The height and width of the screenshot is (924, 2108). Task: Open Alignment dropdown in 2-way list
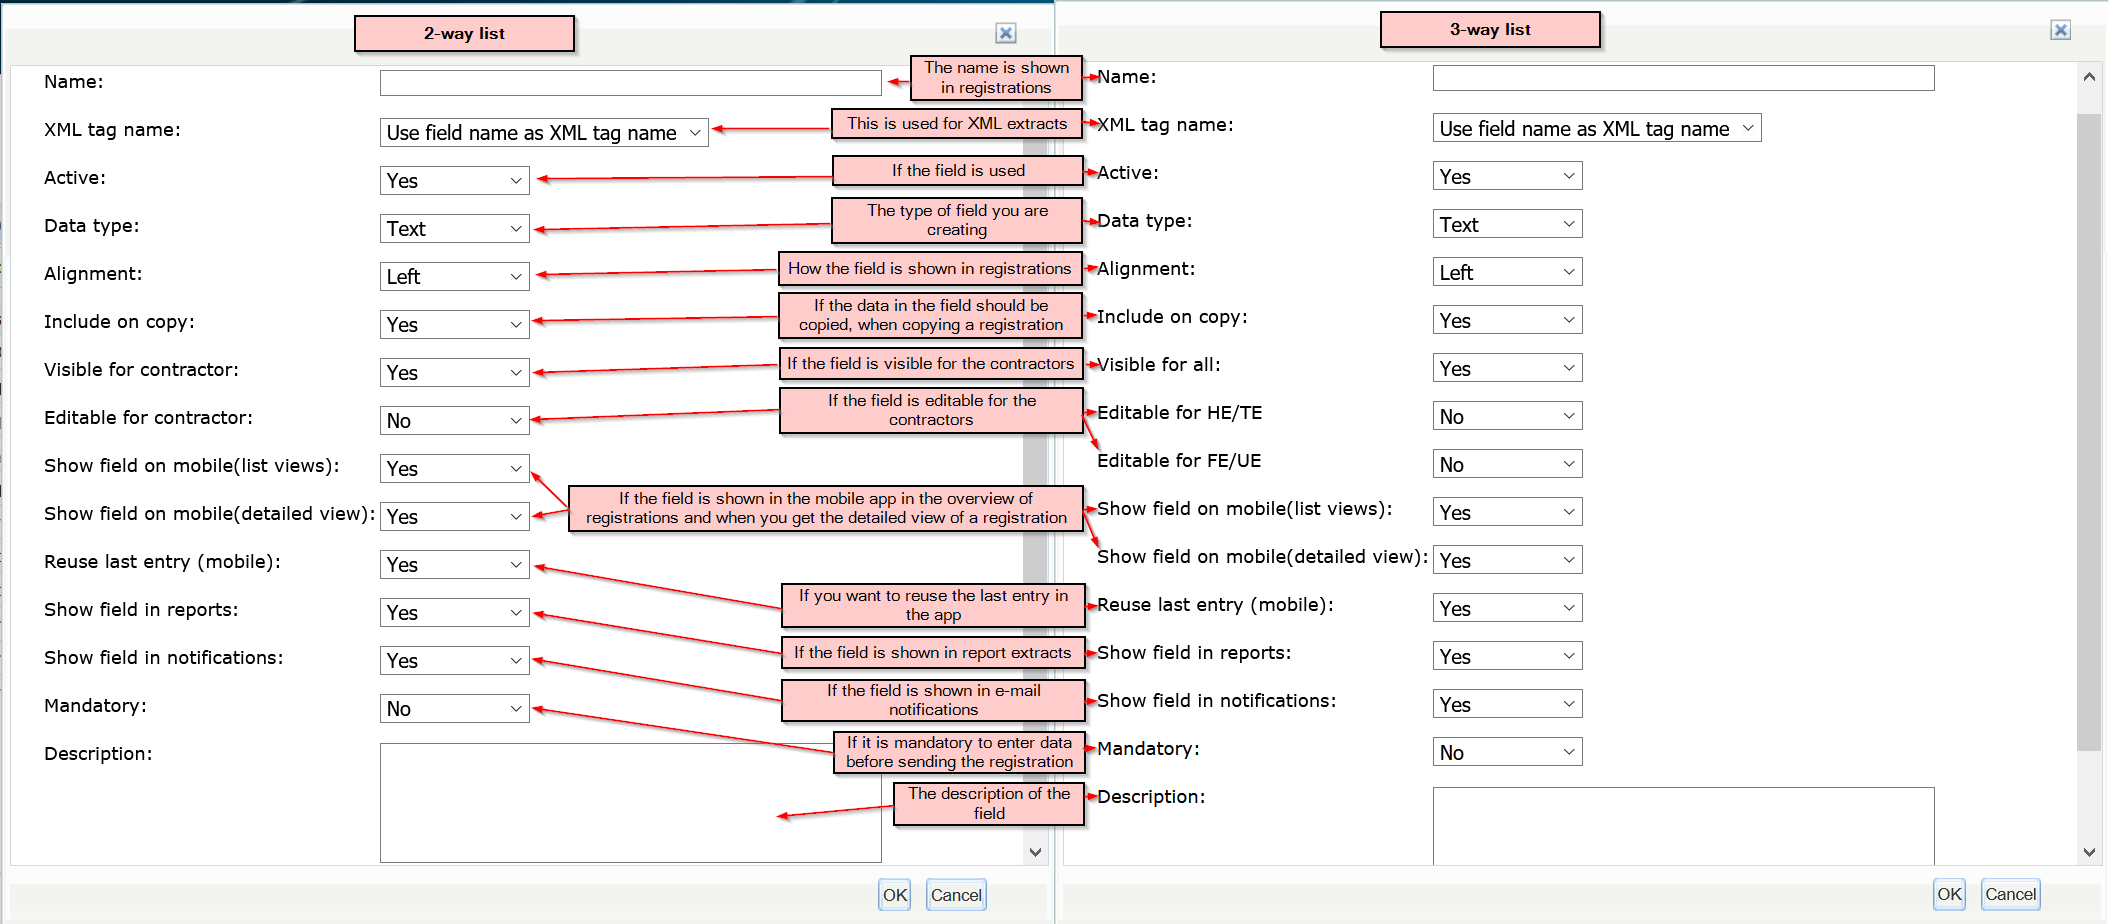[455, 277]
